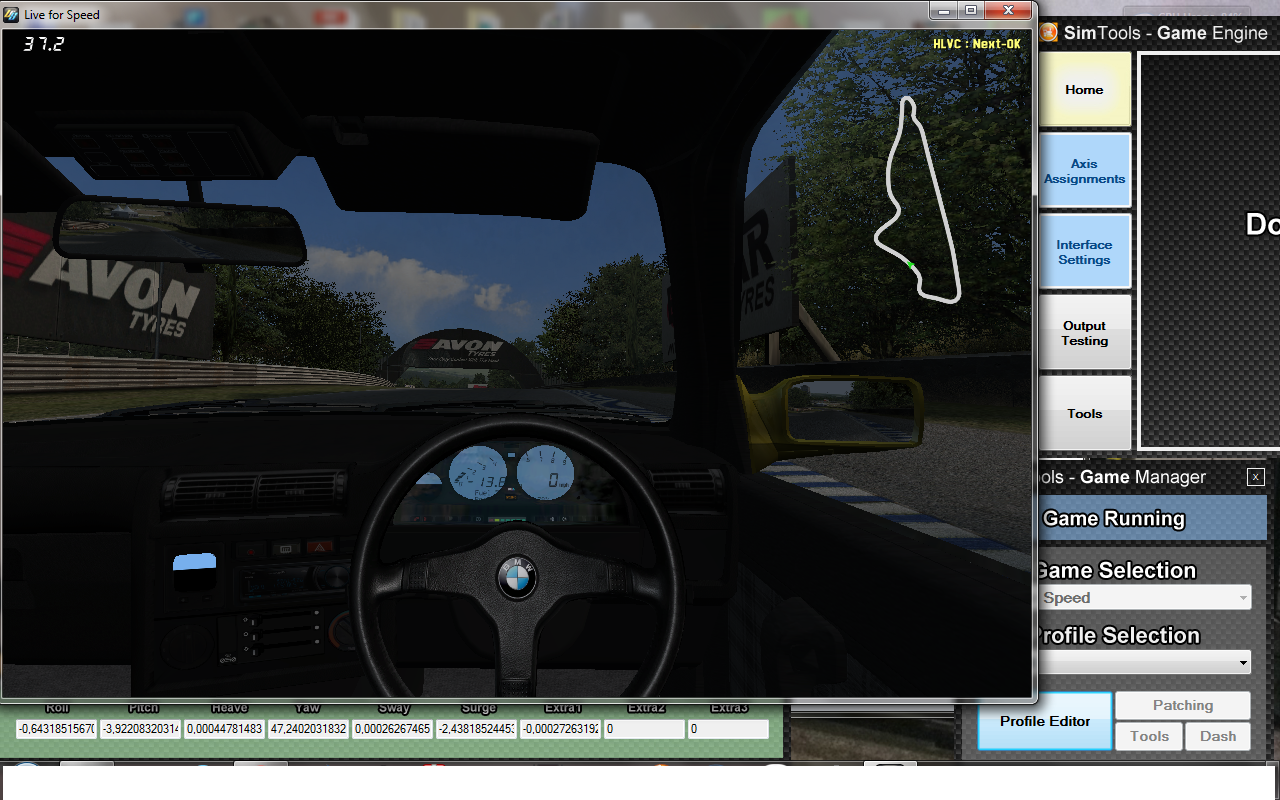
Task: Click the 'HLVC : Next-OK' game message
Action: tap(977, 44)
